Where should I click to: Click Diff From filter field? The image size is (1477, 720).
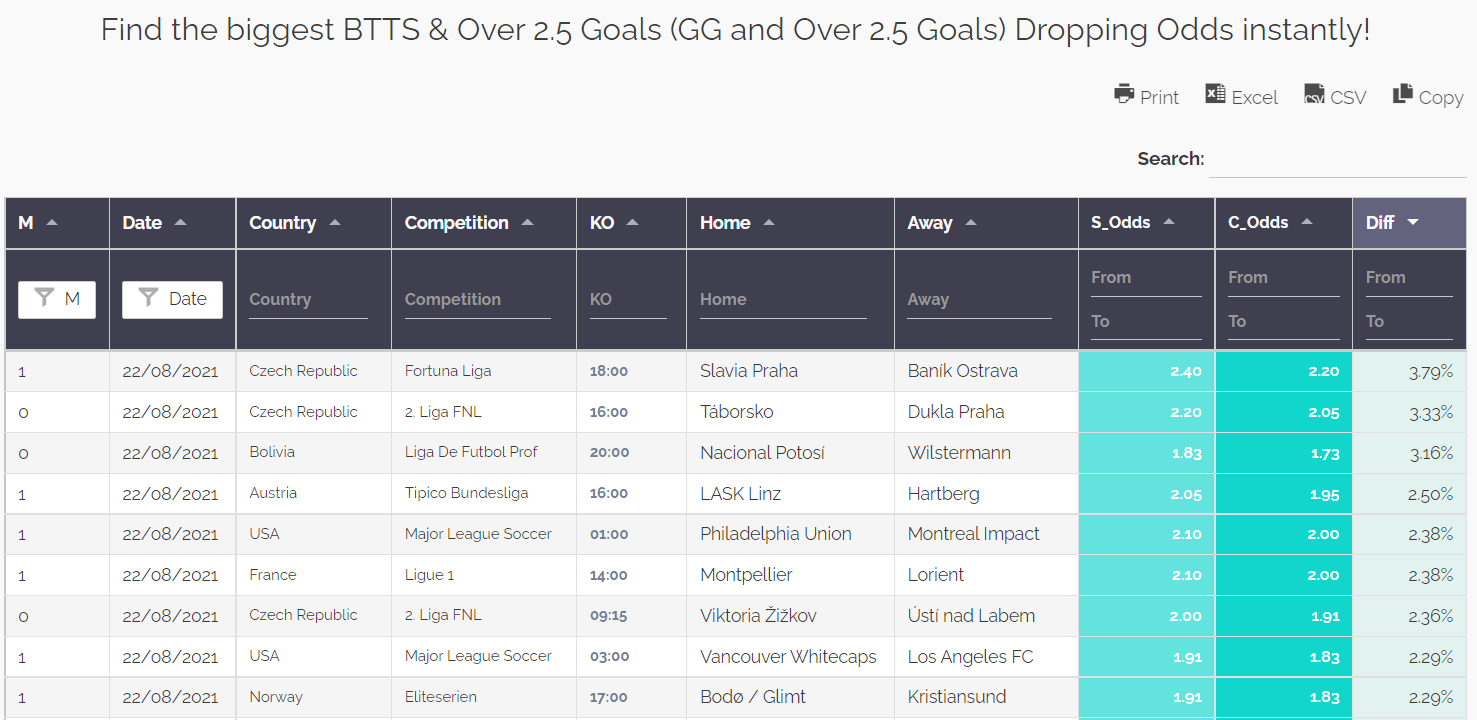(1409, 278)
